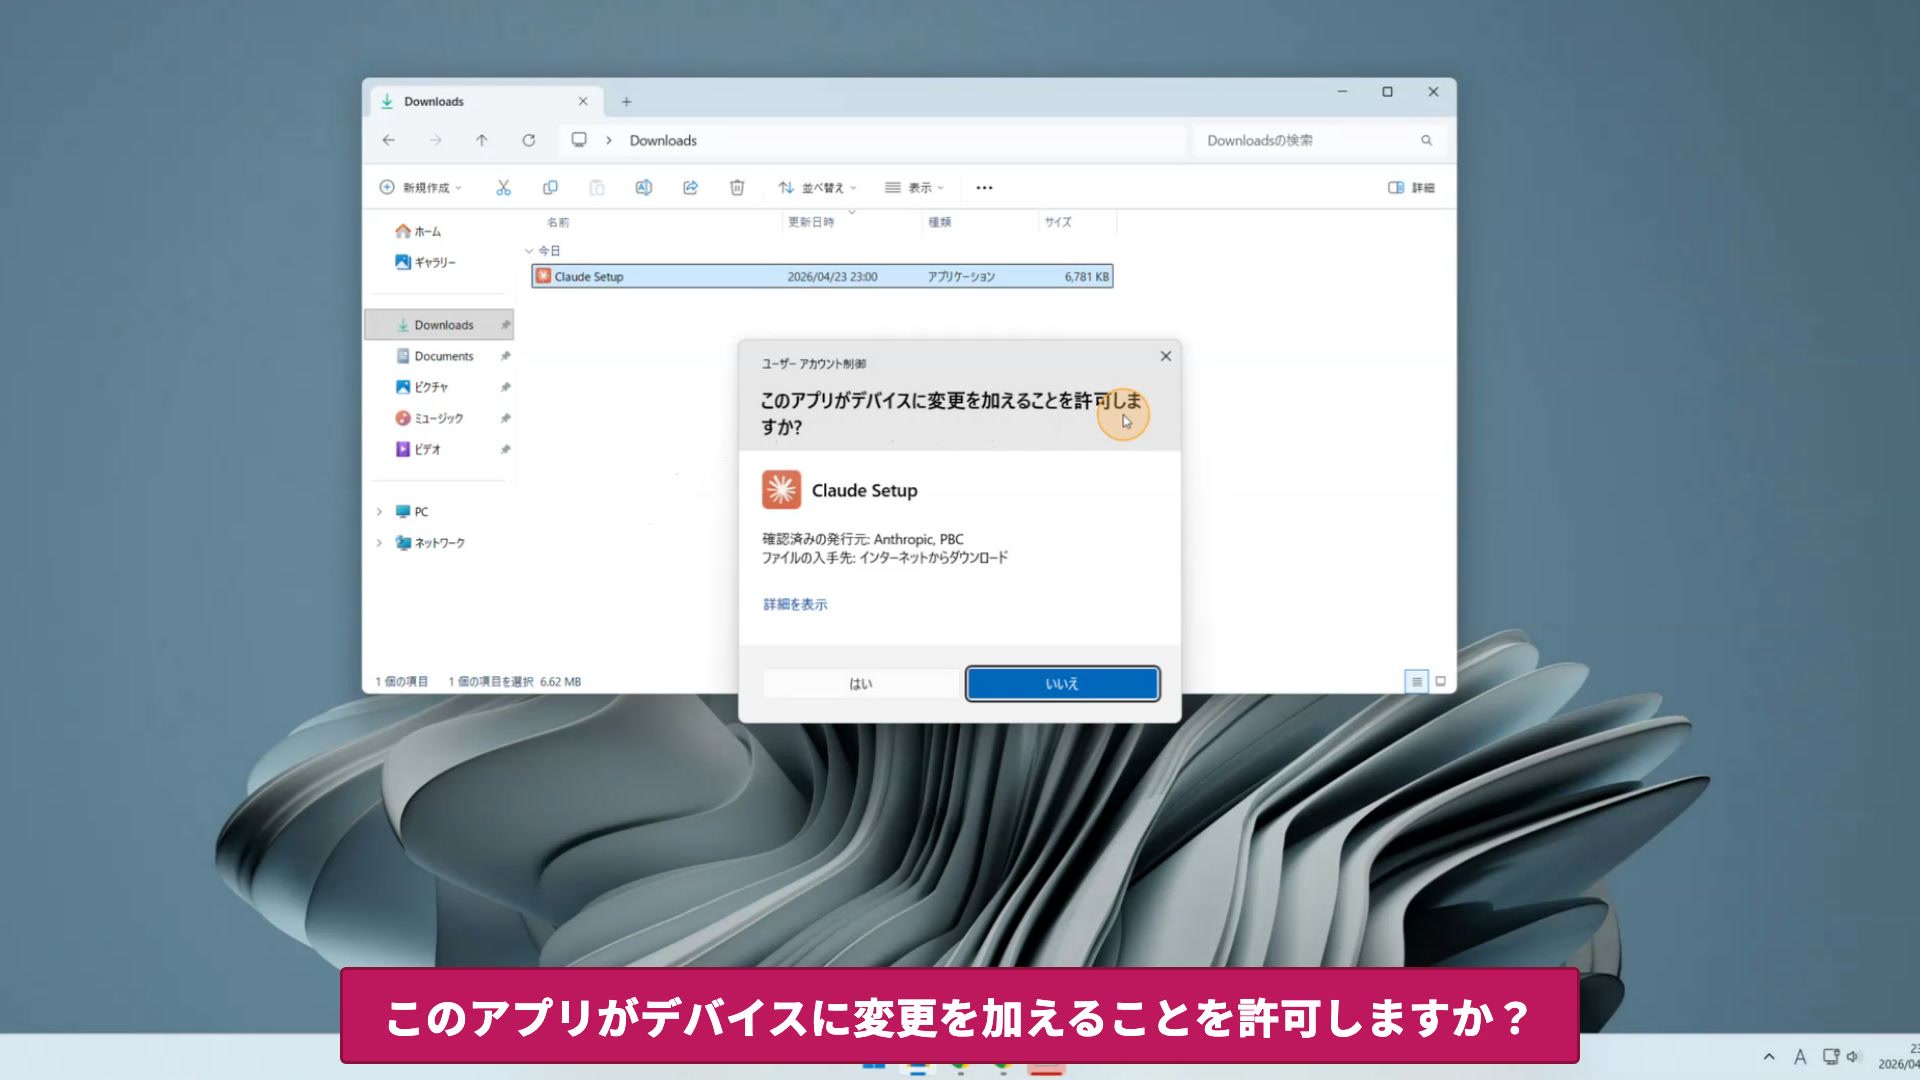Open network status in system tray

[1830, 1056]
